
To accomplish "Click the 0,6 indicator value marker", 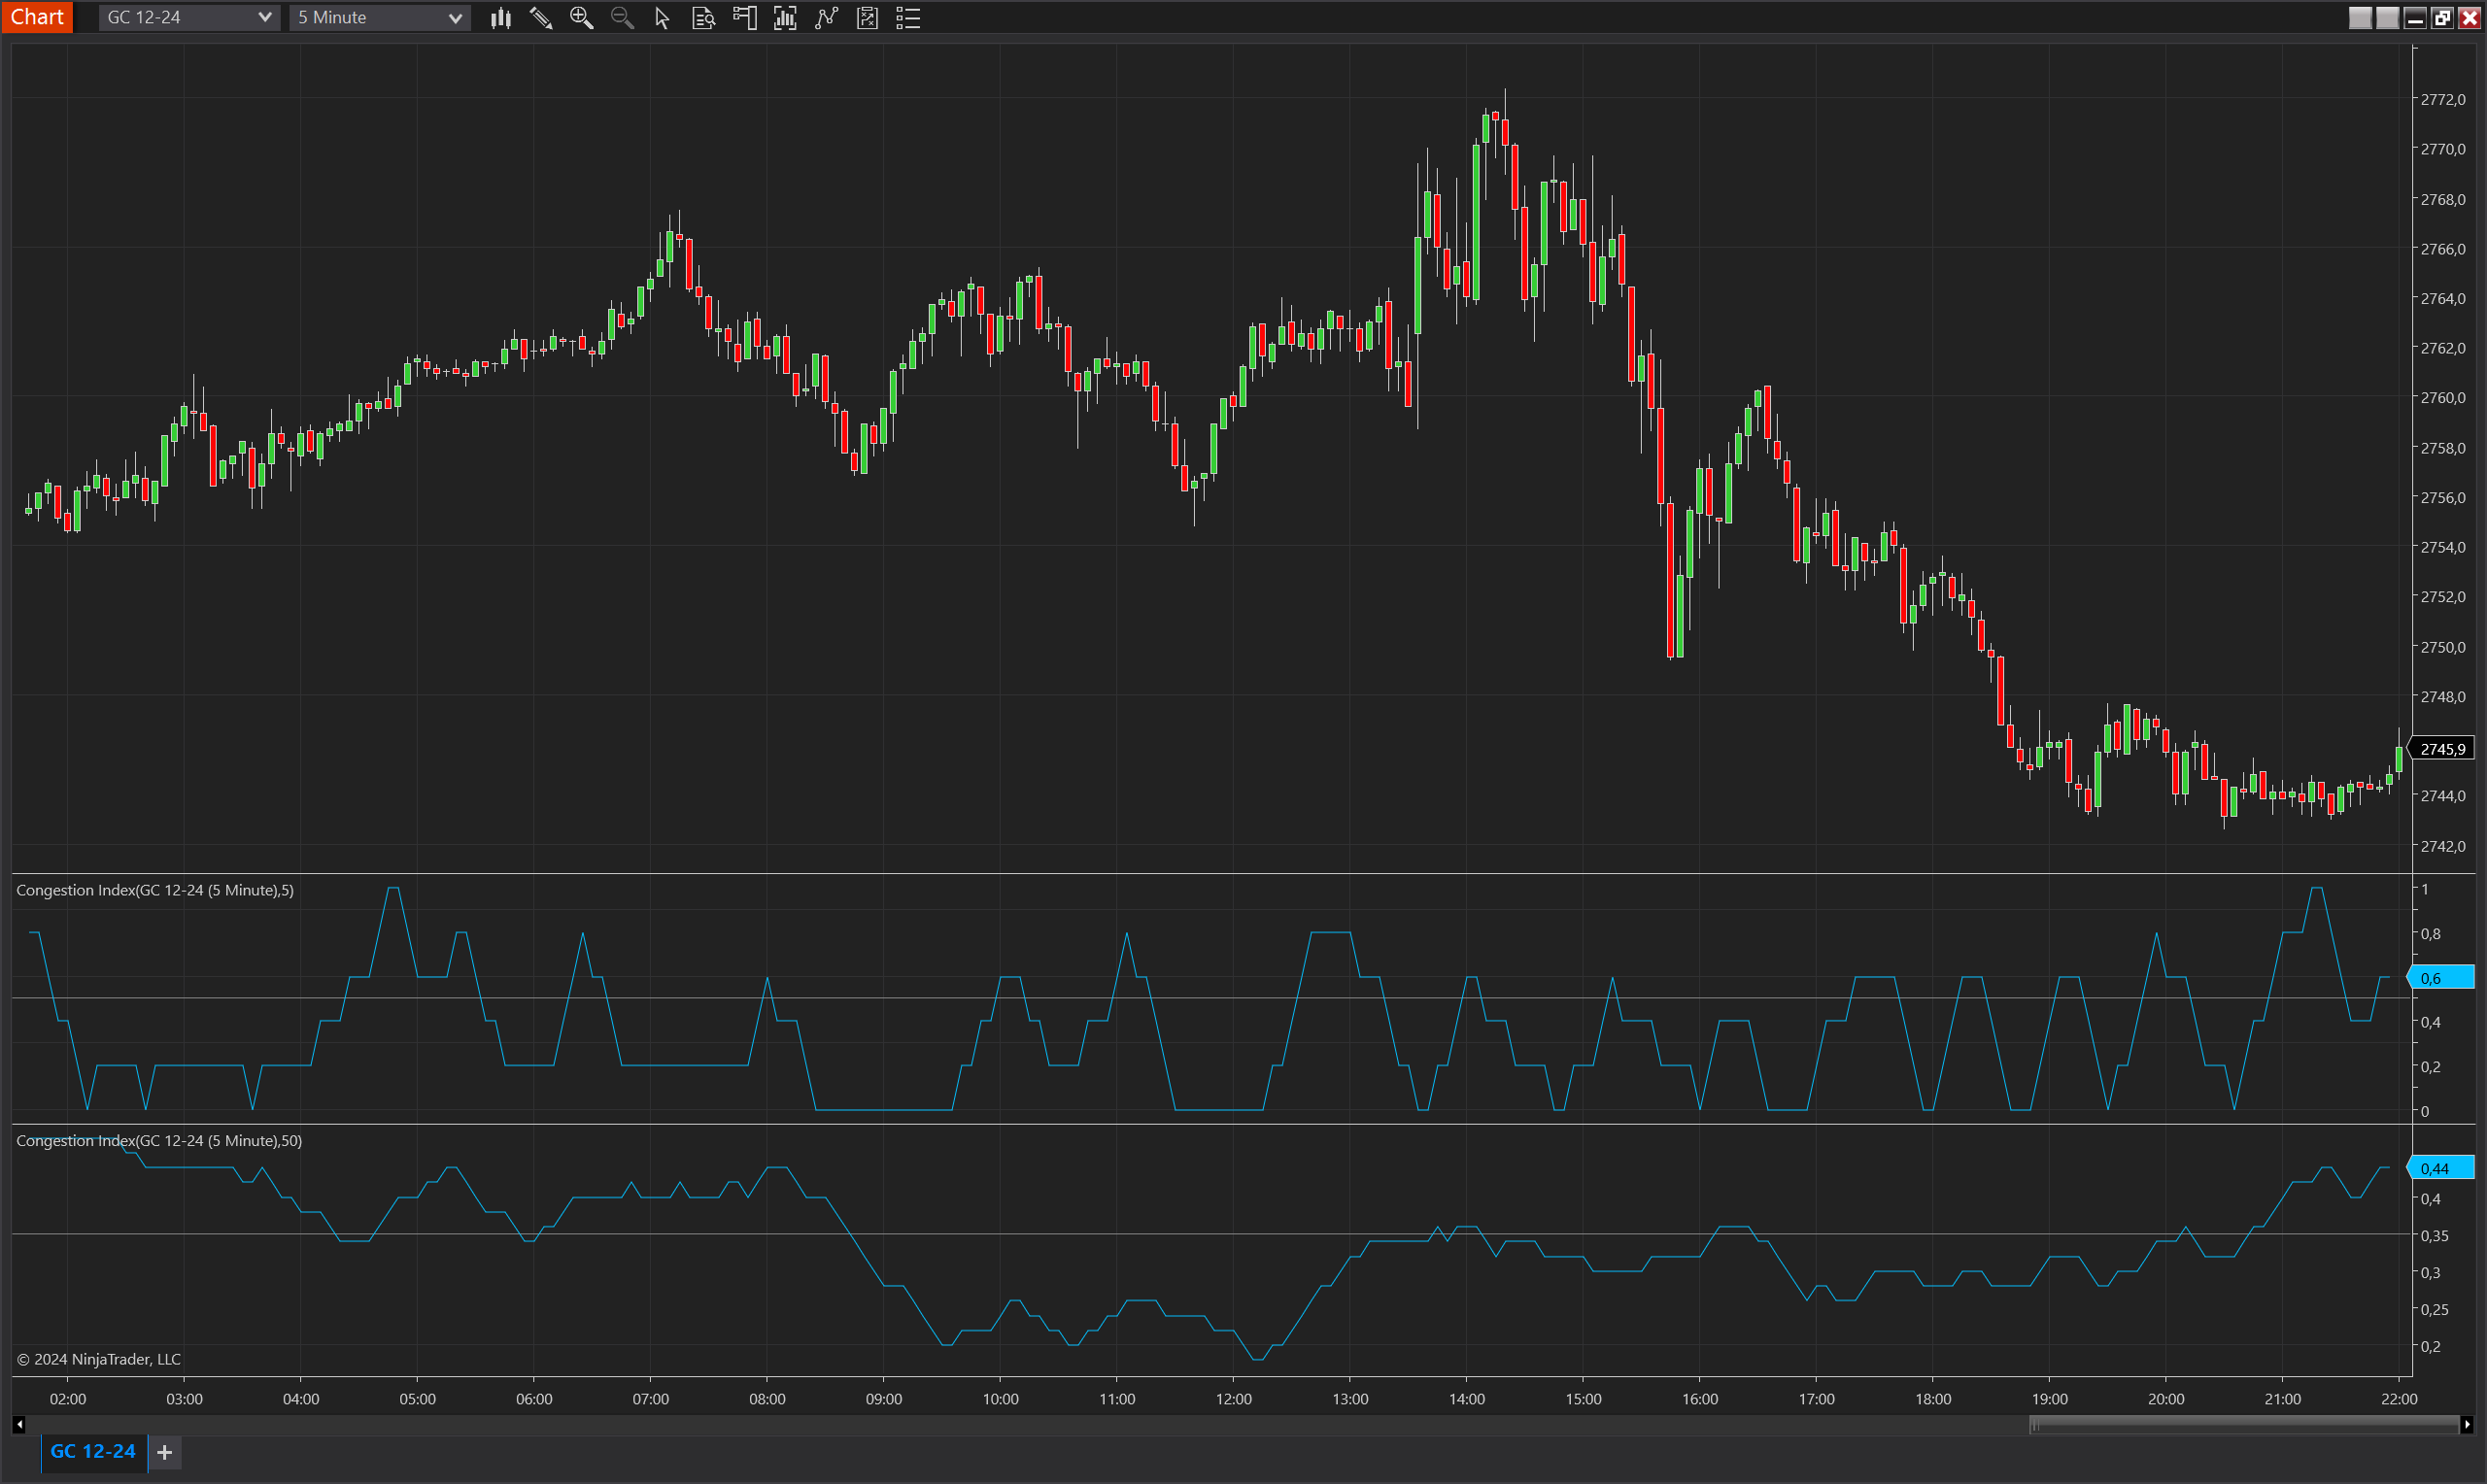I will [x=2442, y=978].
